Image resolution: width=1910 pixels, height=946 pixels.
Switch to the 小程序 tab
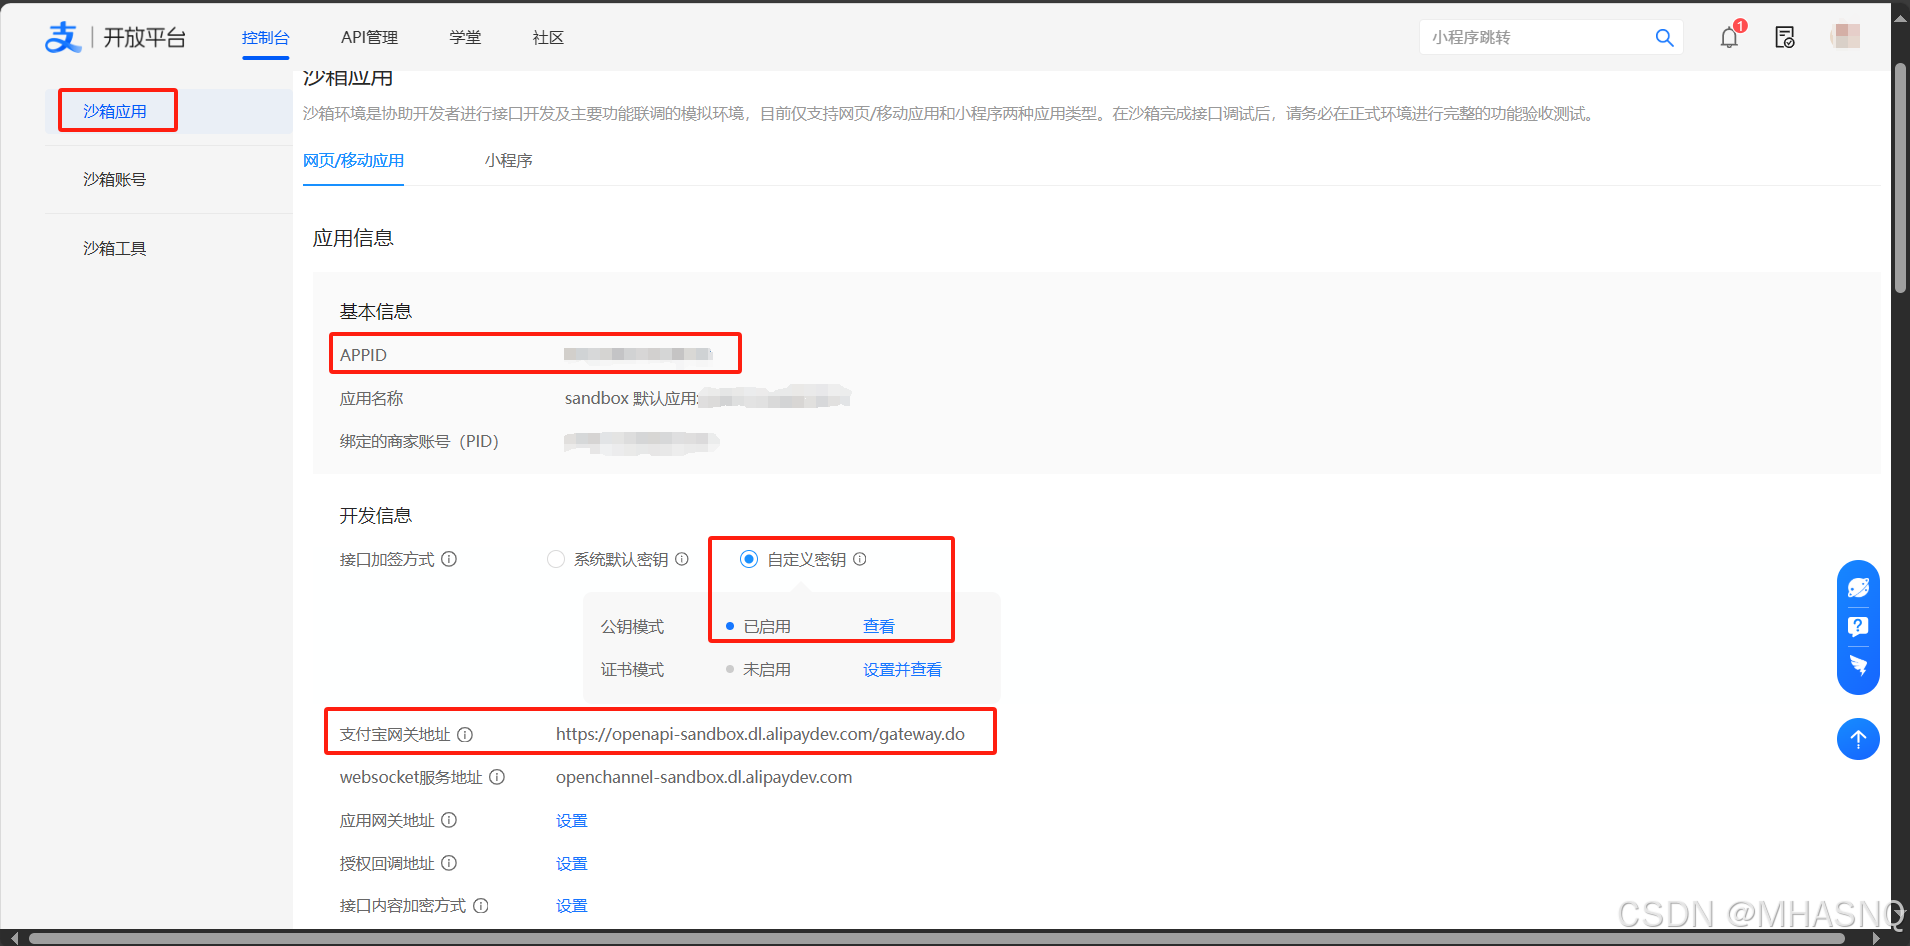point(508,160)
